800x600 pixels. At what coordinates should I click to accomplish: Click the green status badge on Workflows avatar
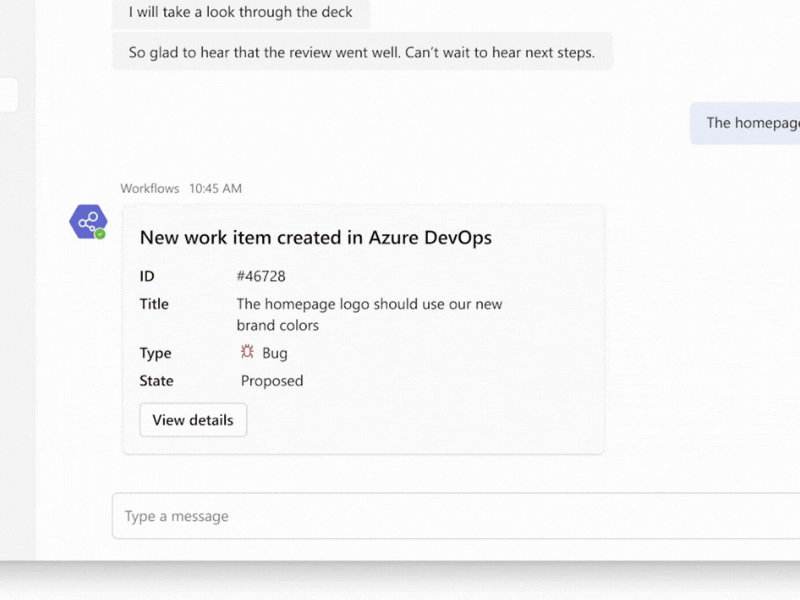pos(100,234)
